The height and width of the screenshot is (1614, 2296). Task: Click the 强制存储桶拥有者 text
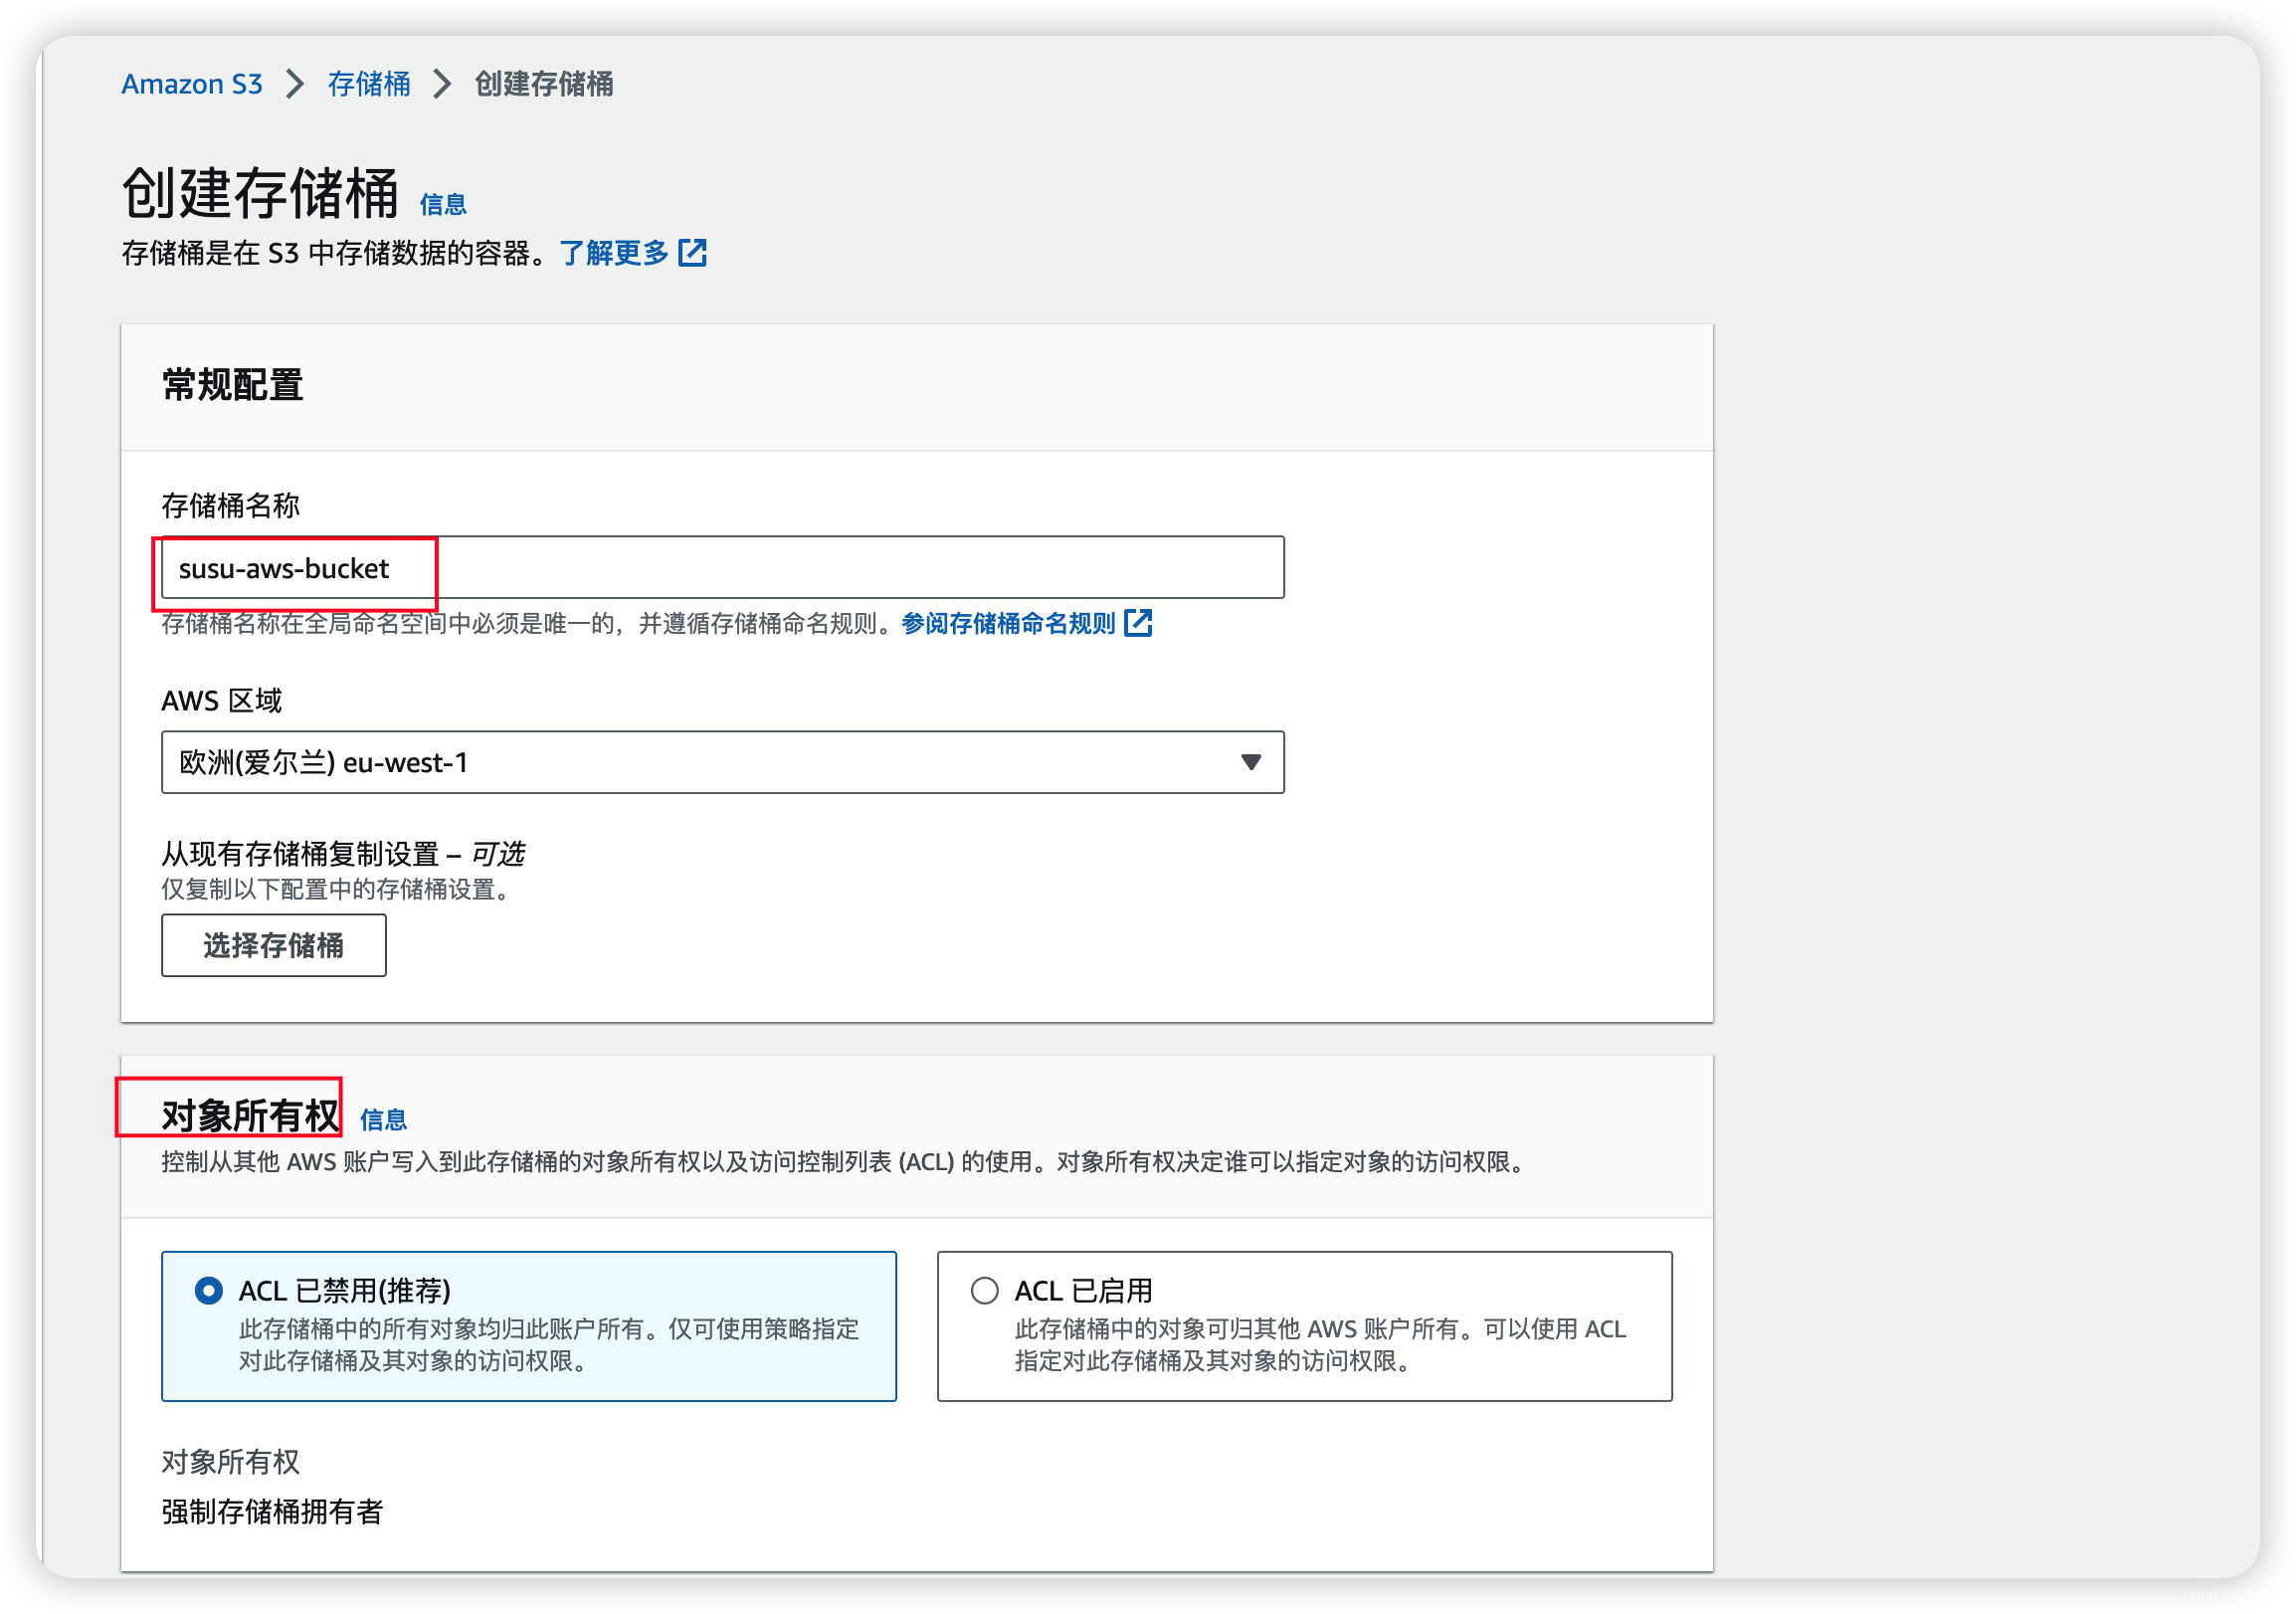[x=273, y=1512]
